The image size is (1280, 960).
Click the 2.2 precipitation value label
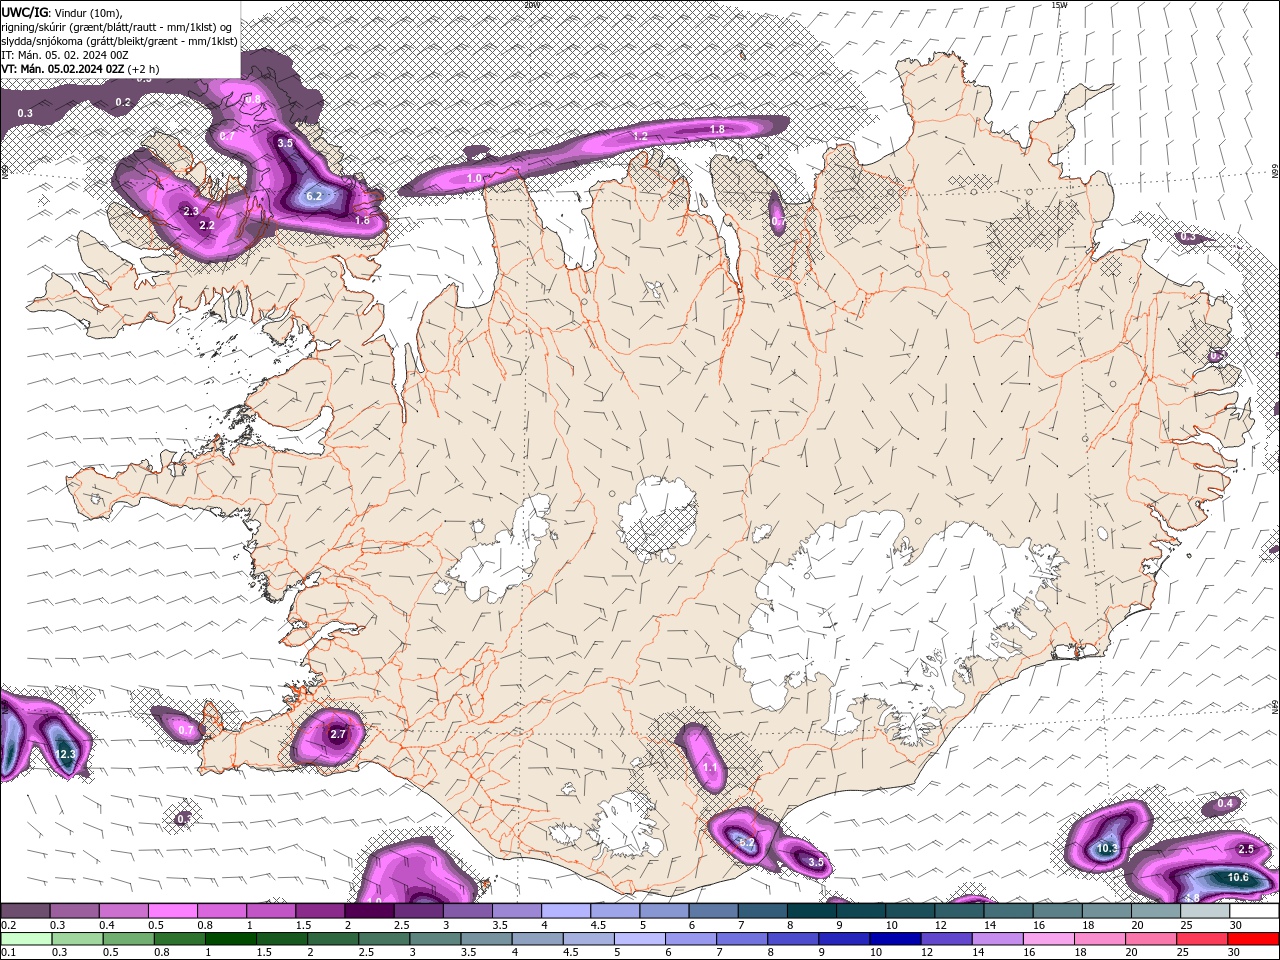pos(207,225)
